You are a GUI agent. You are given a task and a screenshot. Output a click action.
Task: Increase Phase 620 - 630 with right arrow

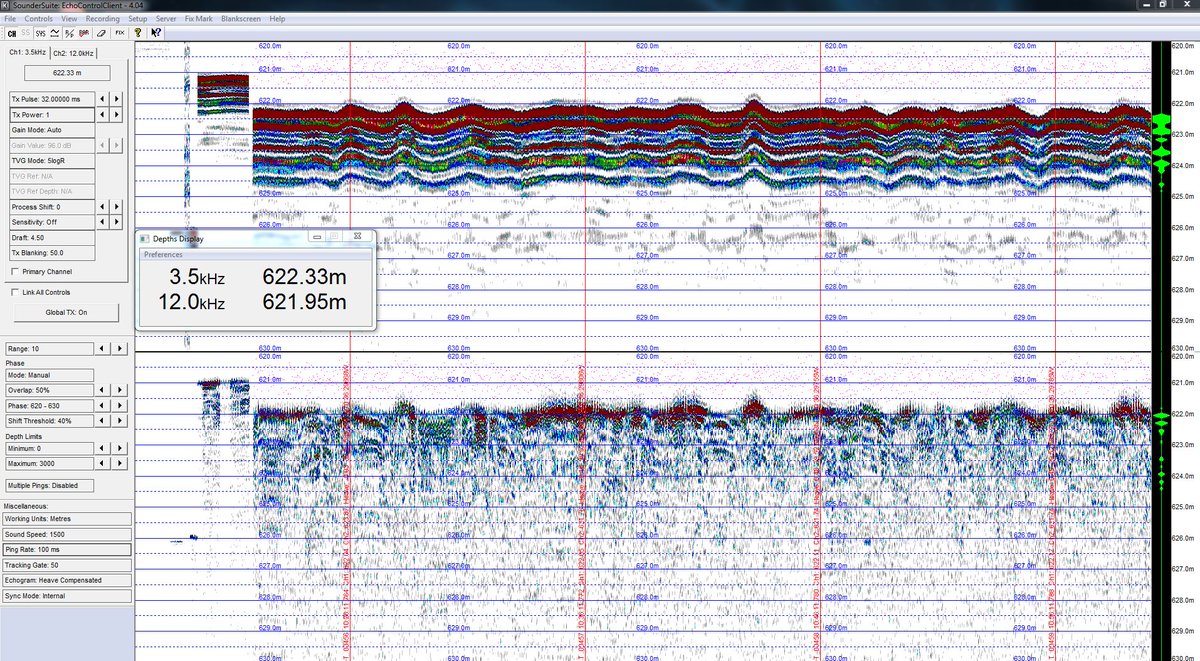(119, 405)
